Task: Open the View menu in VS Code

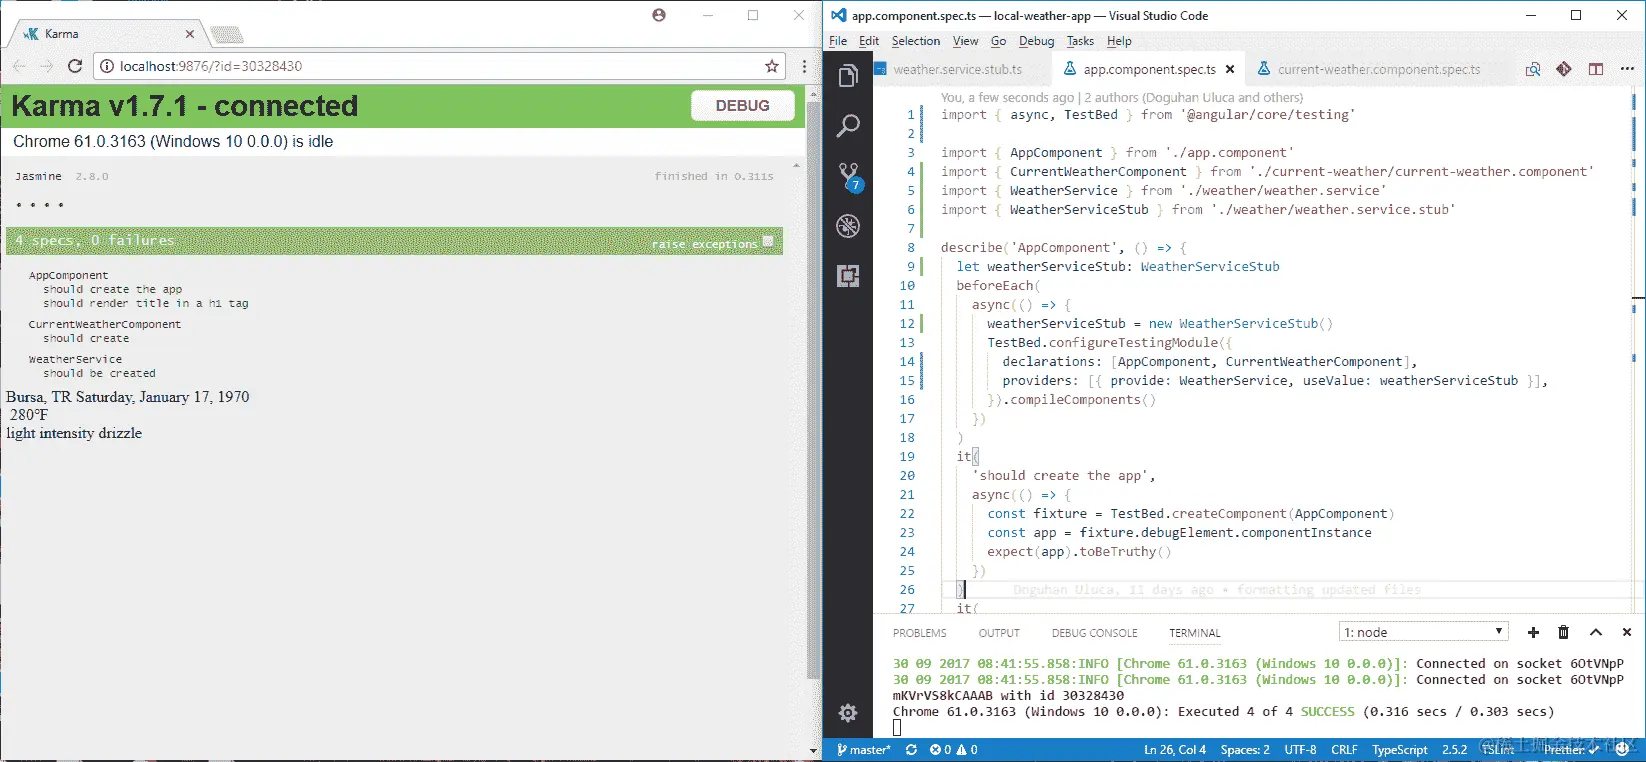Action: tap(965, 41)
